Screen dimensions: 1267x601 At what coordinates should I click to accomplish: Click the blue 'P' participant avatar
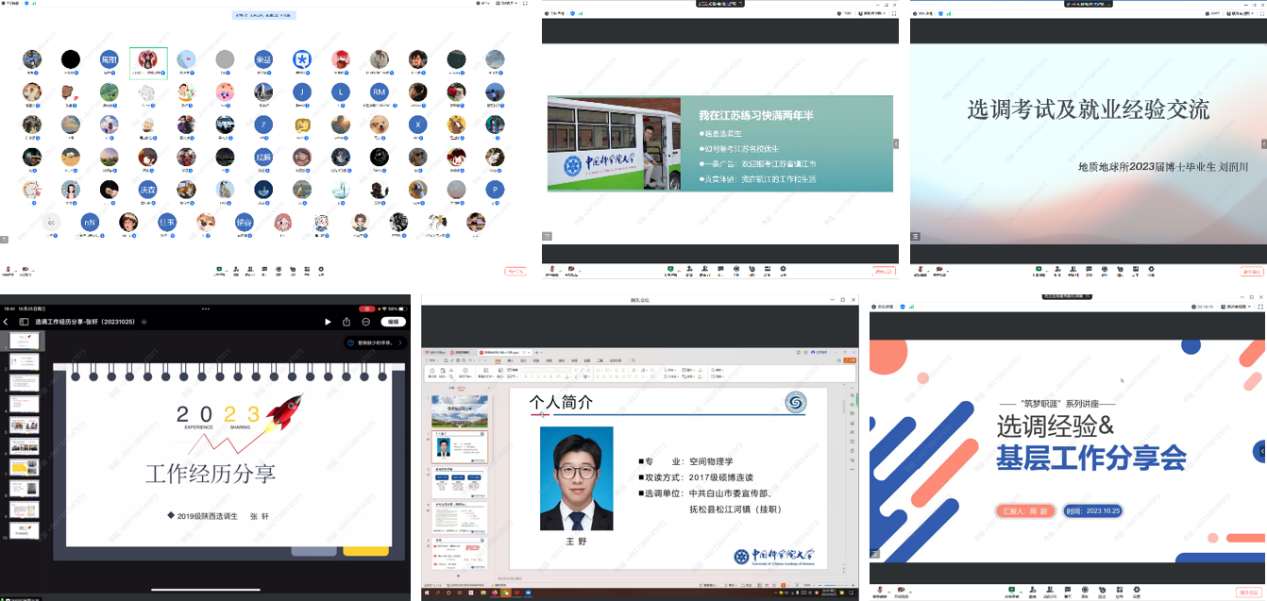point(495,189)
